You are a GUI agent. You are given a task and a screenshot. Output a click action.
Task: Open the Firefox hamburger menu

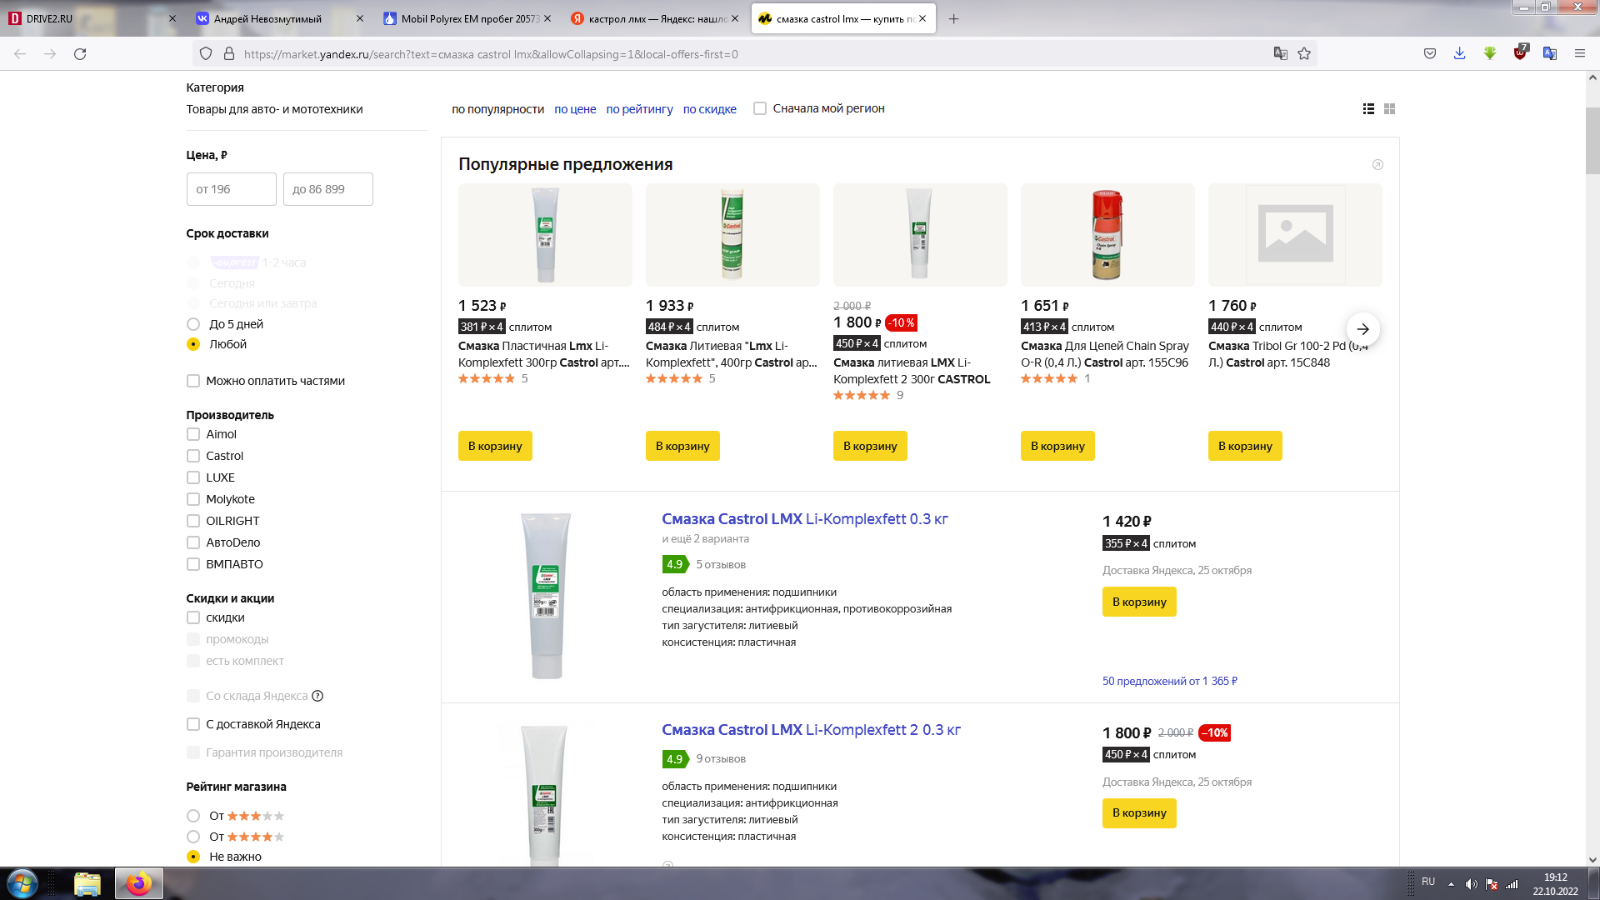tap(1580, 54)
